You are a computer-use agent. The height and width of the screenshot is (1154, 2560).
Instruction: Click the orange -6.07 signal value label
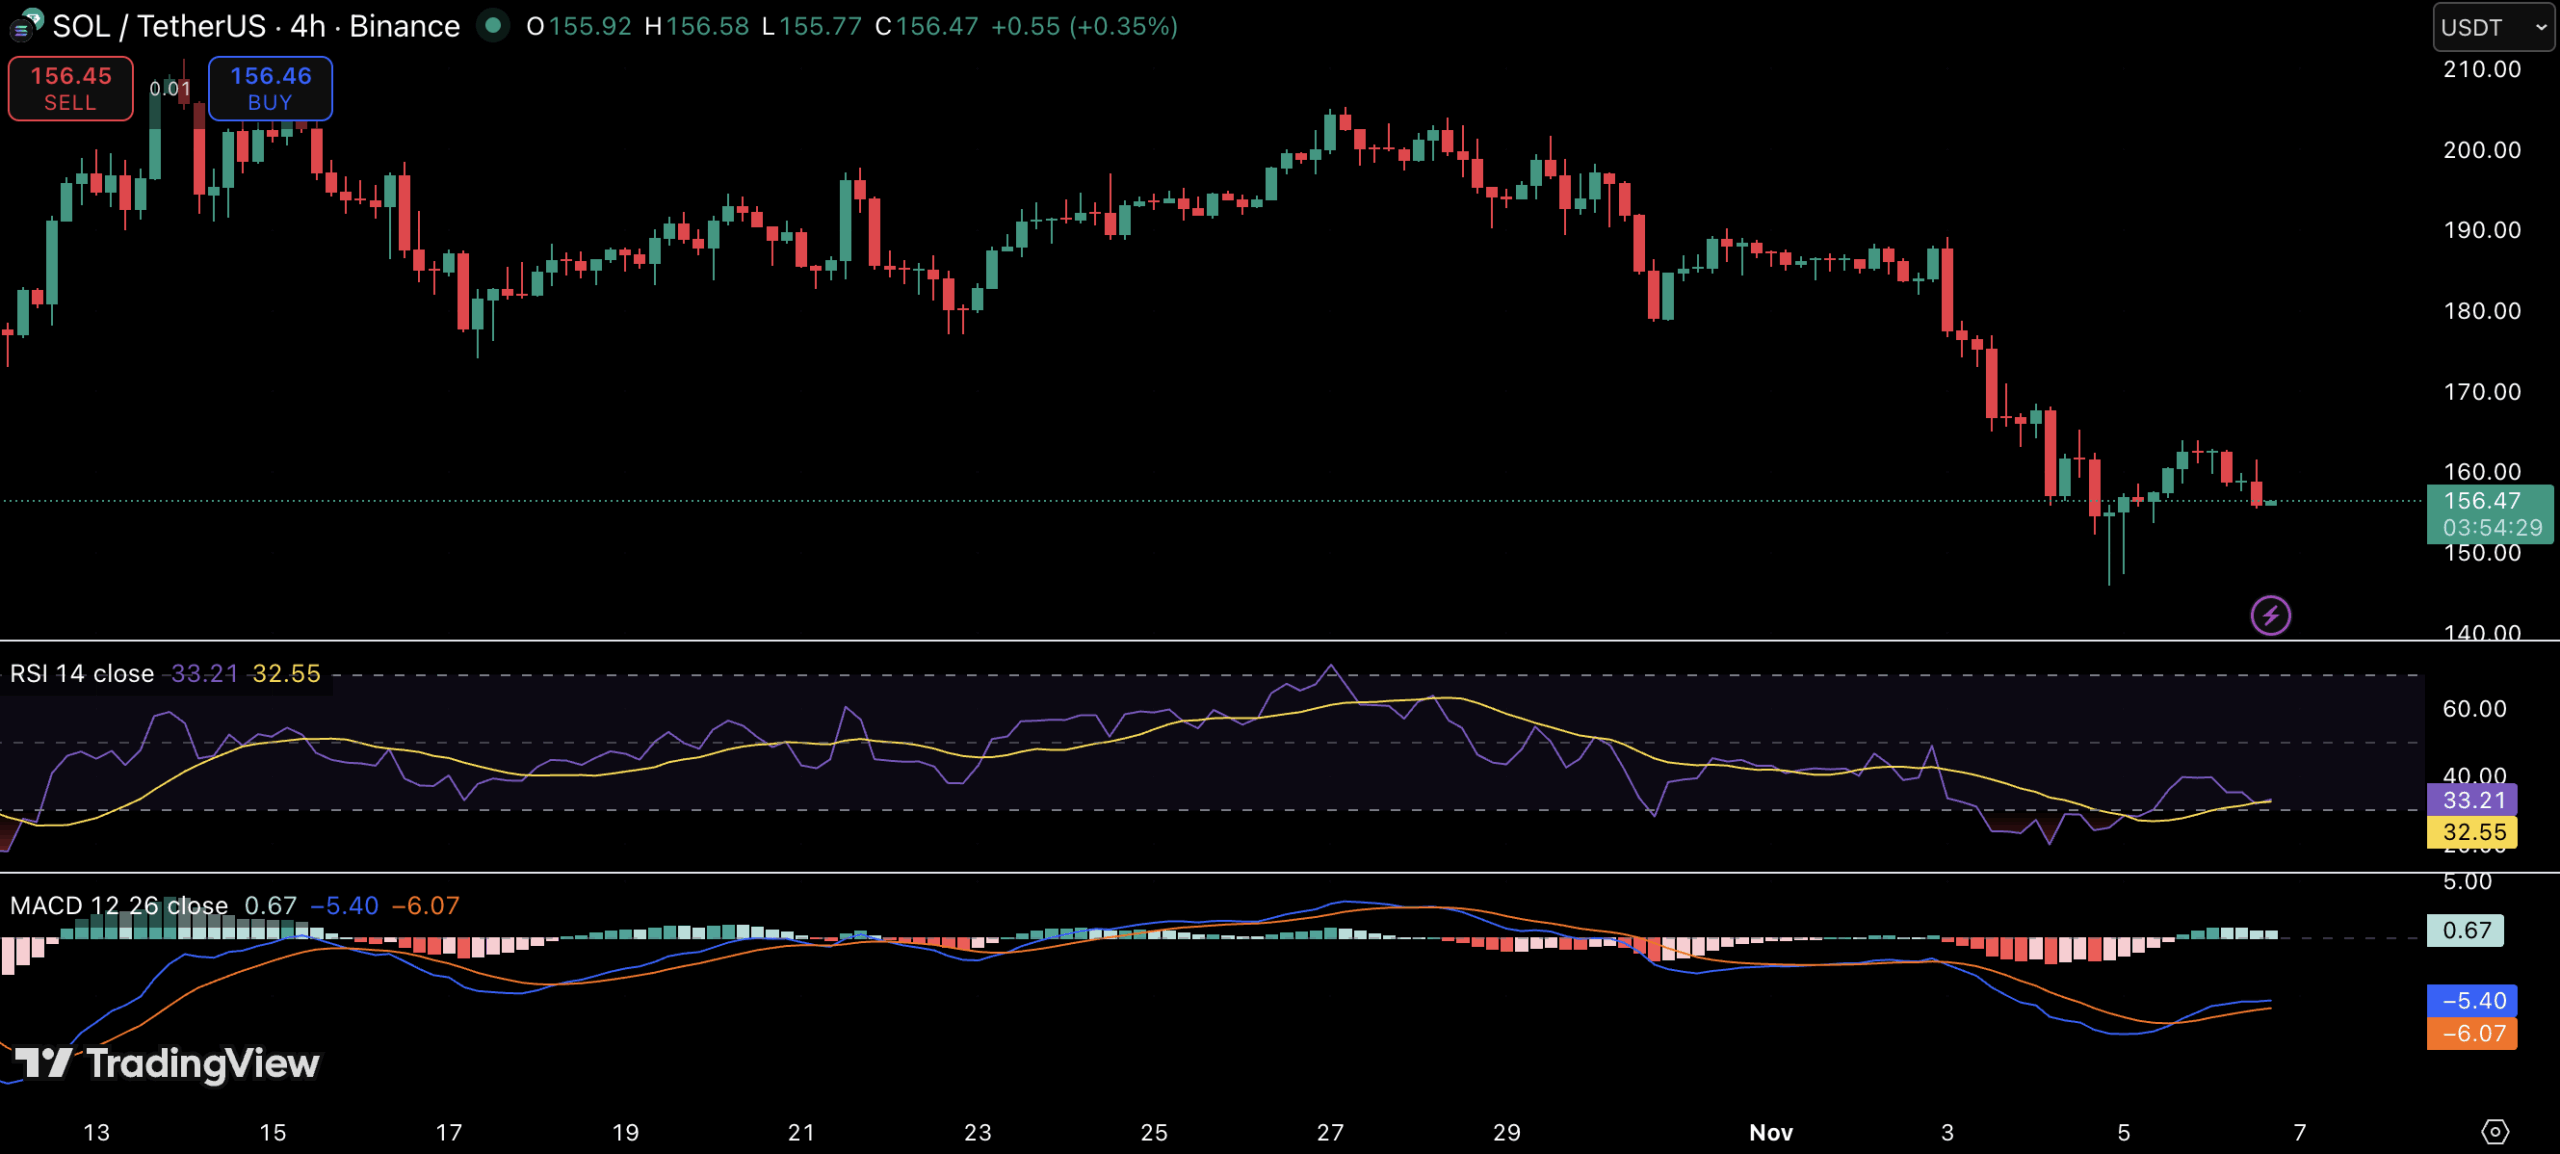coord(2472,1033)
